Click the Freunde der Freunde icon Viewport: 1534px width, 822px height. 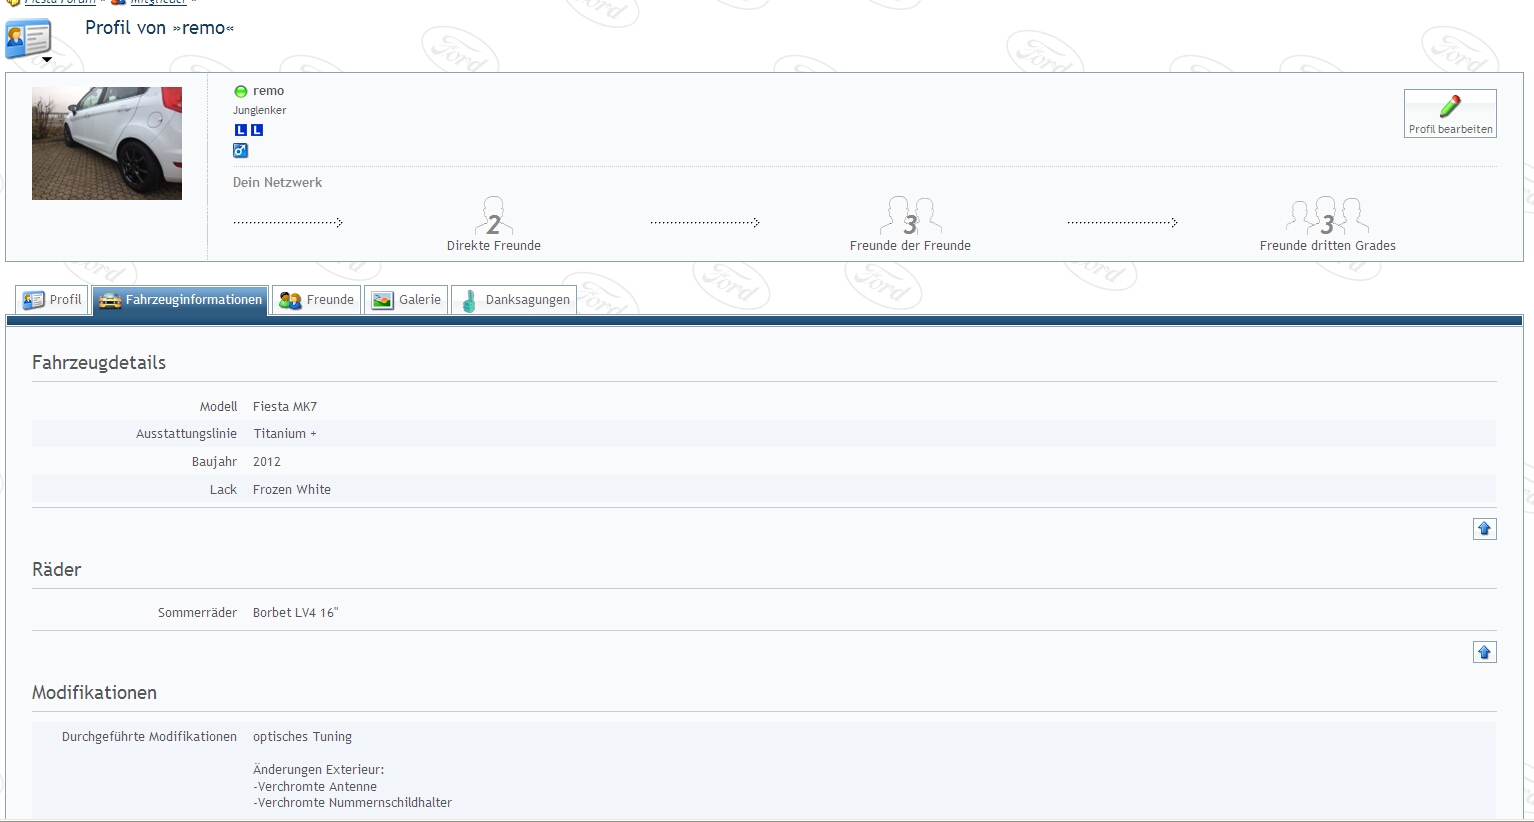910,217
